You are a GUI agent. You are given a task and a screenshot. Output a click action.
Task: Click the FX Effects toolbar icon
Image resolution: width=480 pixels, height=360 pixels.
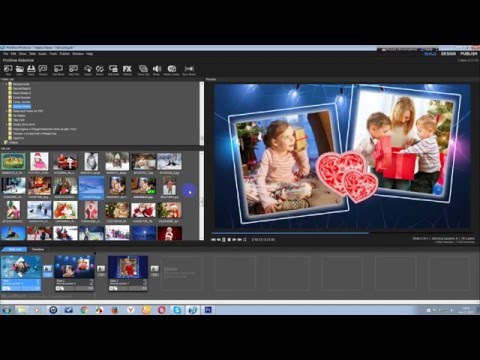(127, 70)
